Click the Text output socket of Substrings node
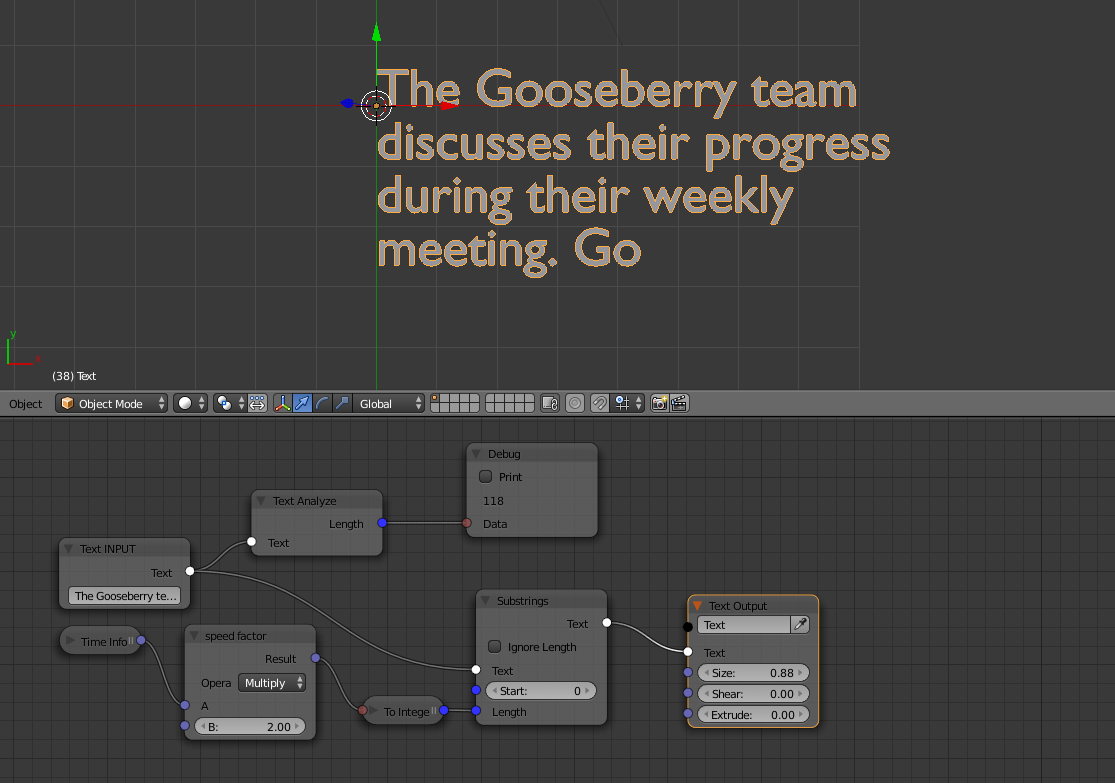 [x=607, y=622]
